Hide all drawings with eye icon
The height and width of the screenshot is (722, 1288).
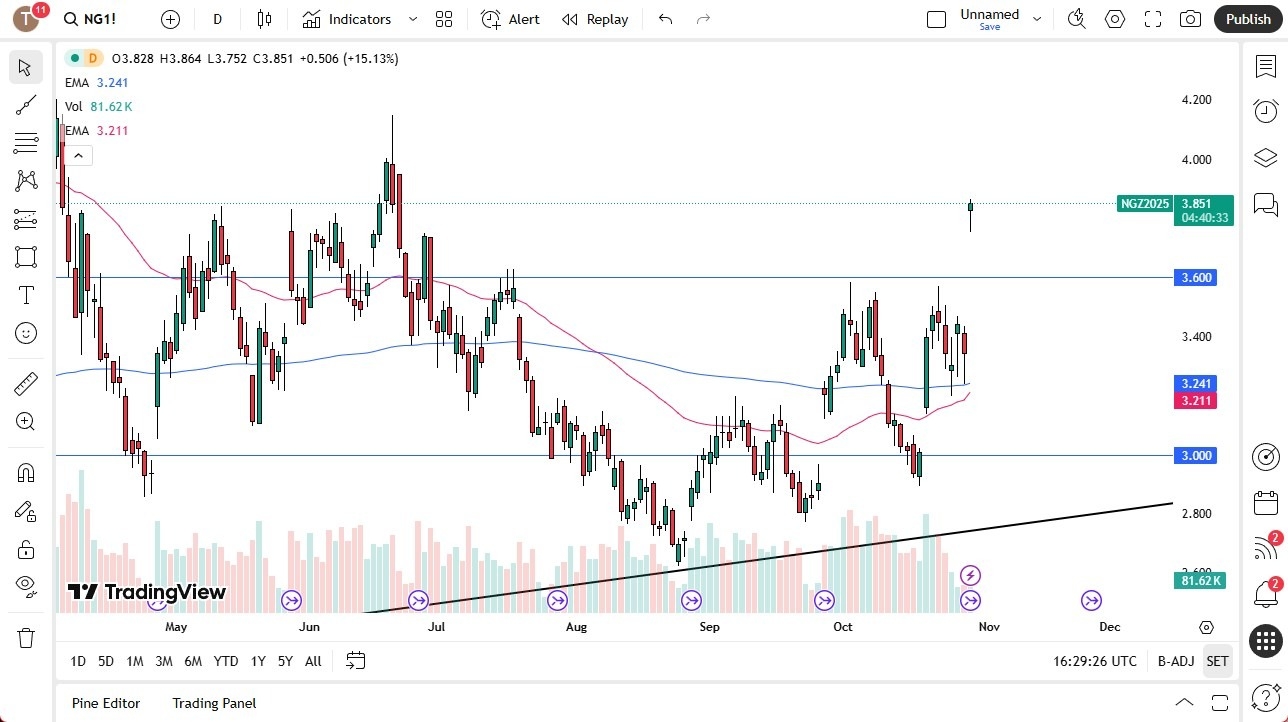click(x=26, y=586)
